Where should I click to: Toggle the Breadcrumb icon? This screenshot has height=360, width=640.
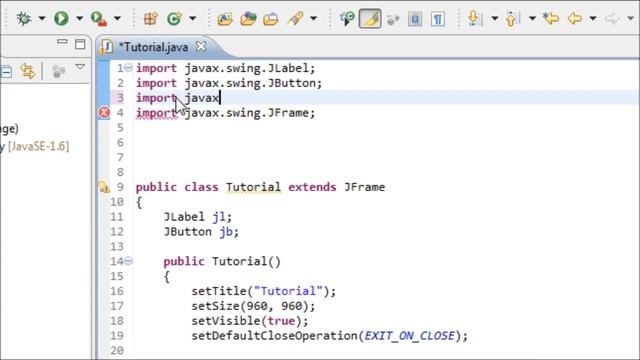347,19
